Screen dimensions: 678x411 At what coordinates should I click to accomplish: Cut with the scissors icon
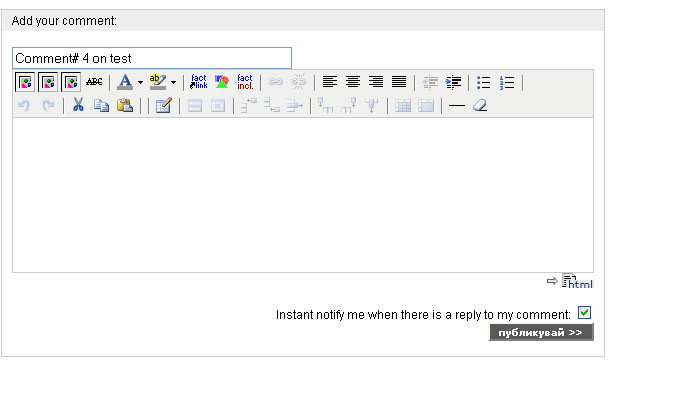[x=78, y=105]
